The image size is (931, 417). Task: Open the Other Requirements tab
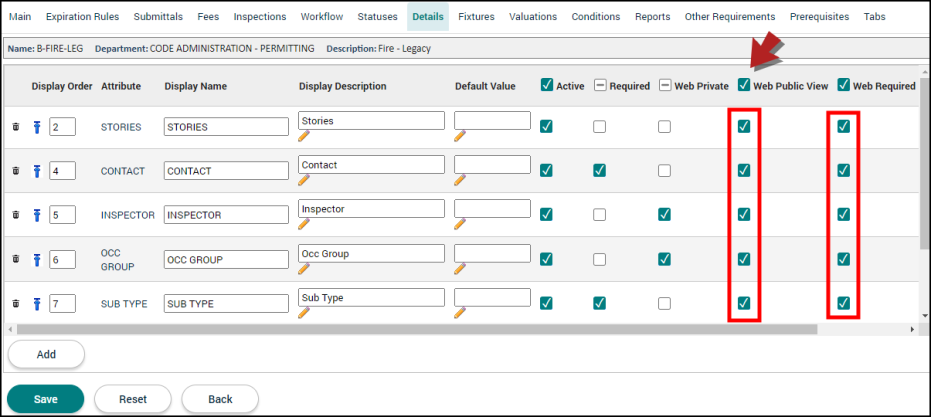(x=730, y=17)
